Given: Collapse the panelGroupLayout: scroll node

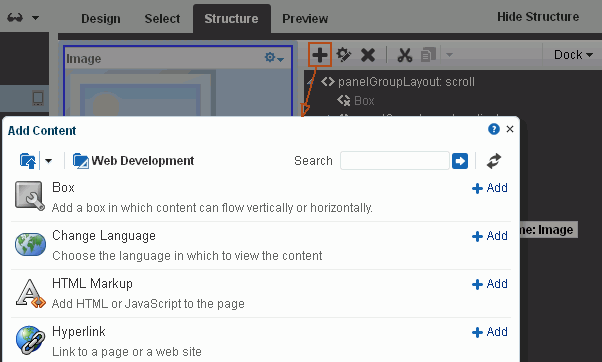Looking at the screenshot, I should pos(310,82).
